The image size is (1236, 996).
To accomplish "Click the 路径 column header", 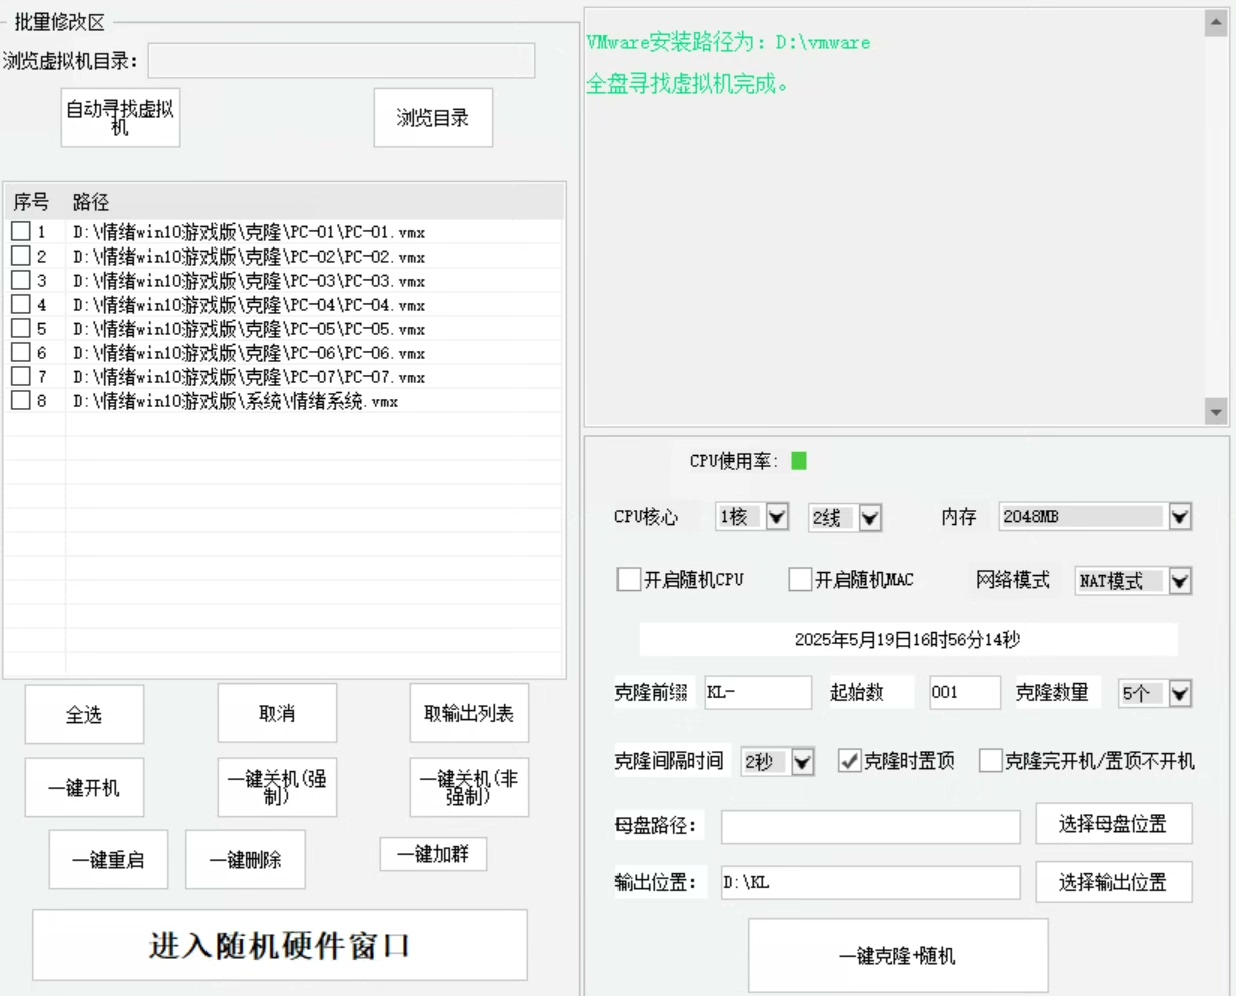I will (91, 202).
